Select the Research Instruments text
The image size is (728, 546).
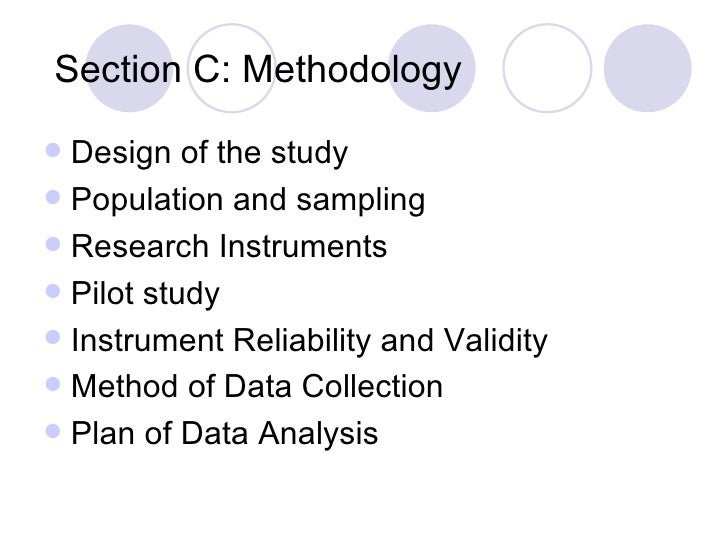tap(229, 247)
